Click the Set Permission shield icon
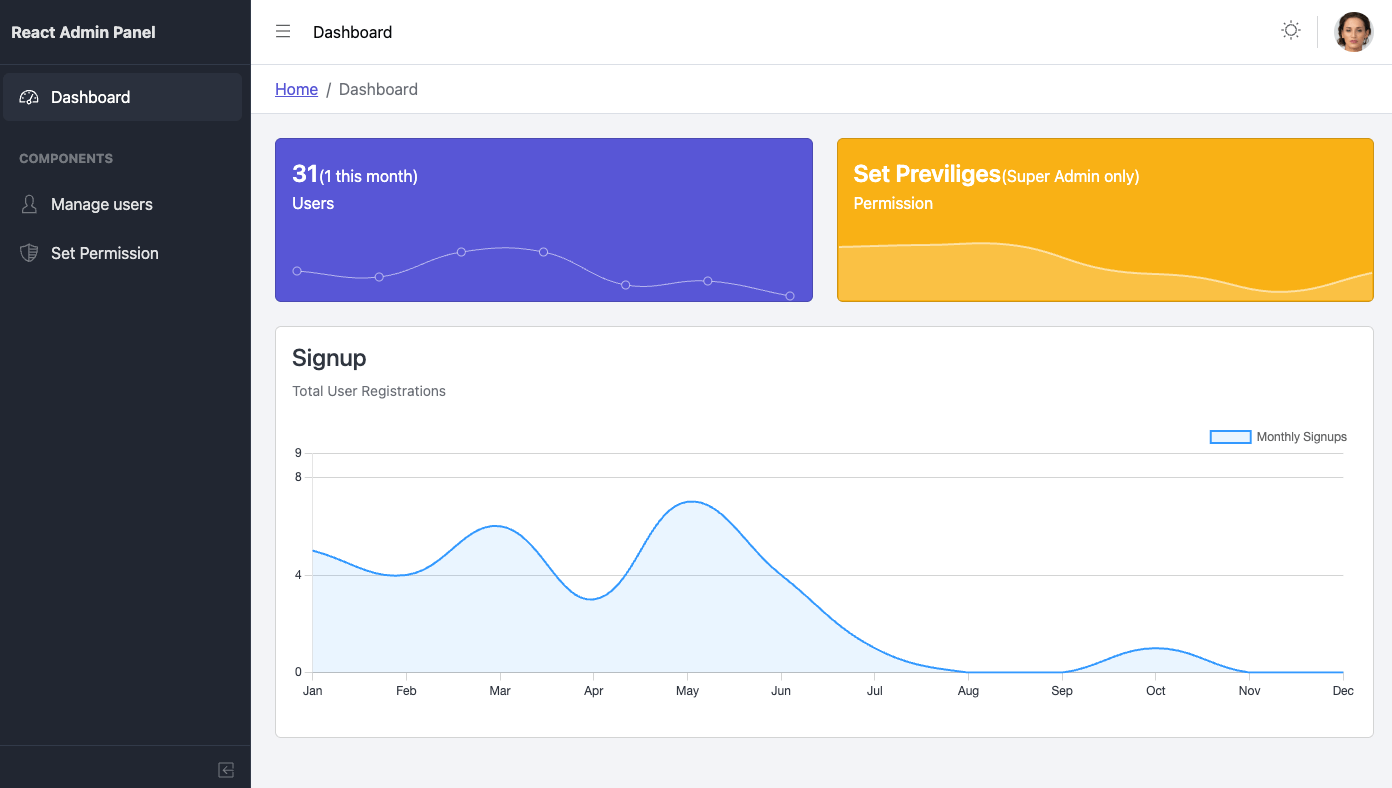This screenshot has height=788, width=1392. [29, 253]
